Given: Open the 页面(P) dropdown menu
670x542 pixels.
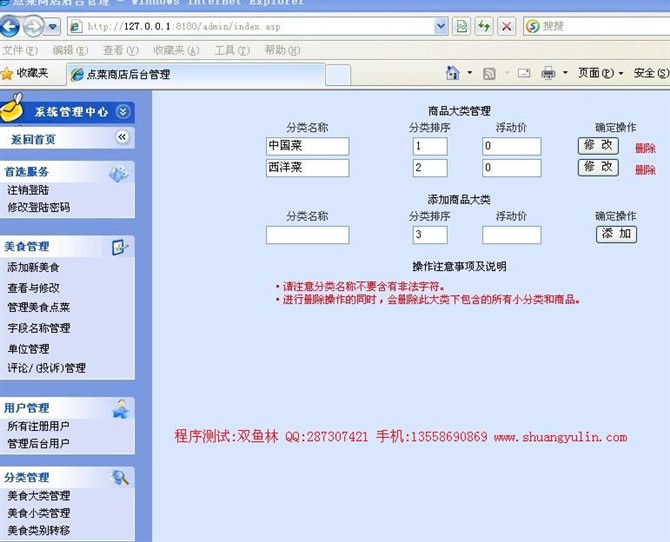Looking at the screenshot, I should (x=600, y=73).
